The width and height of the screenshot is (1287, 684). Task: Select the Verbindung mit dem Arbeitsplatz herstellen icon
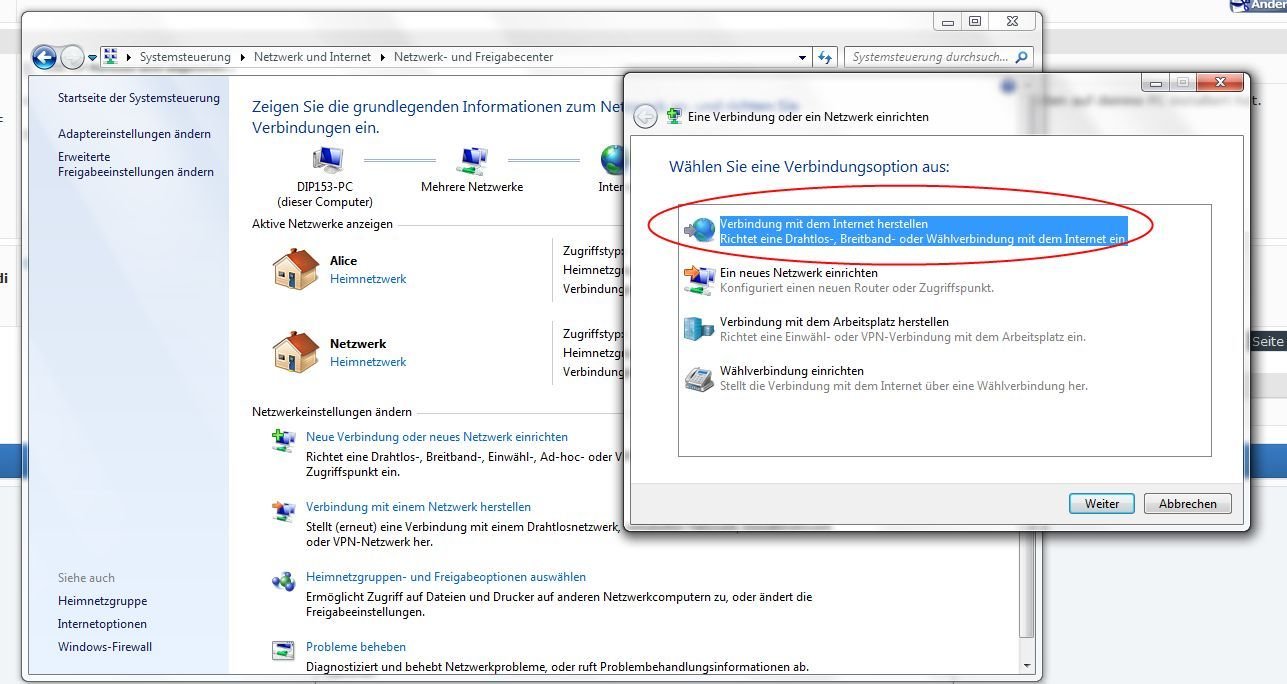700,328
